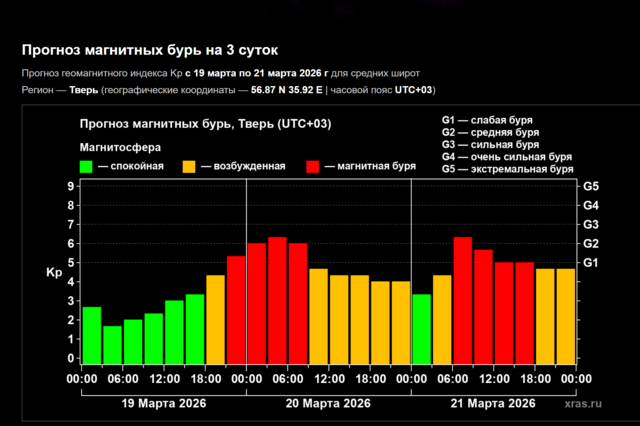640x426 pixels.
Task: Click the '19 Марта 2026' date label
Action: point(164,404)
